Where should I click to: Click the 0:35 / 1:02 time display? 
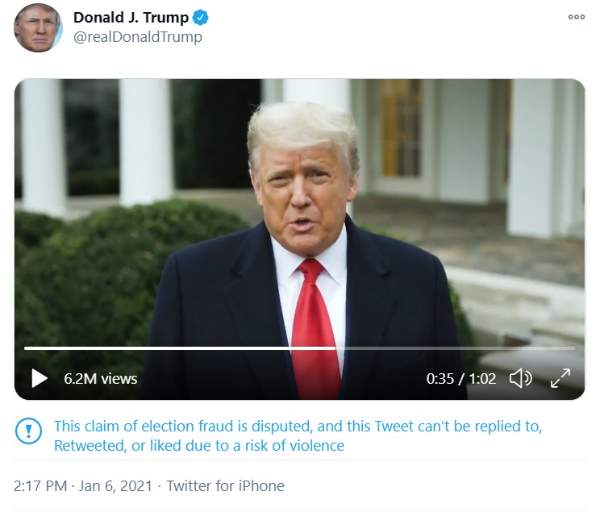tap(461, 379)
